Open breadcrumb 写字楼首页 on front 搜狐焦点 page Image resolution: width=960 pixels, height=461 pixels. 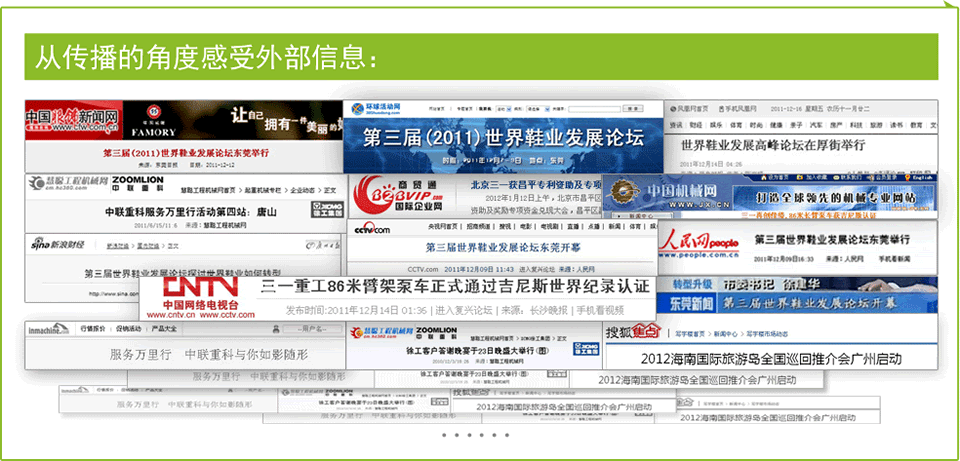tap(690, 334)
